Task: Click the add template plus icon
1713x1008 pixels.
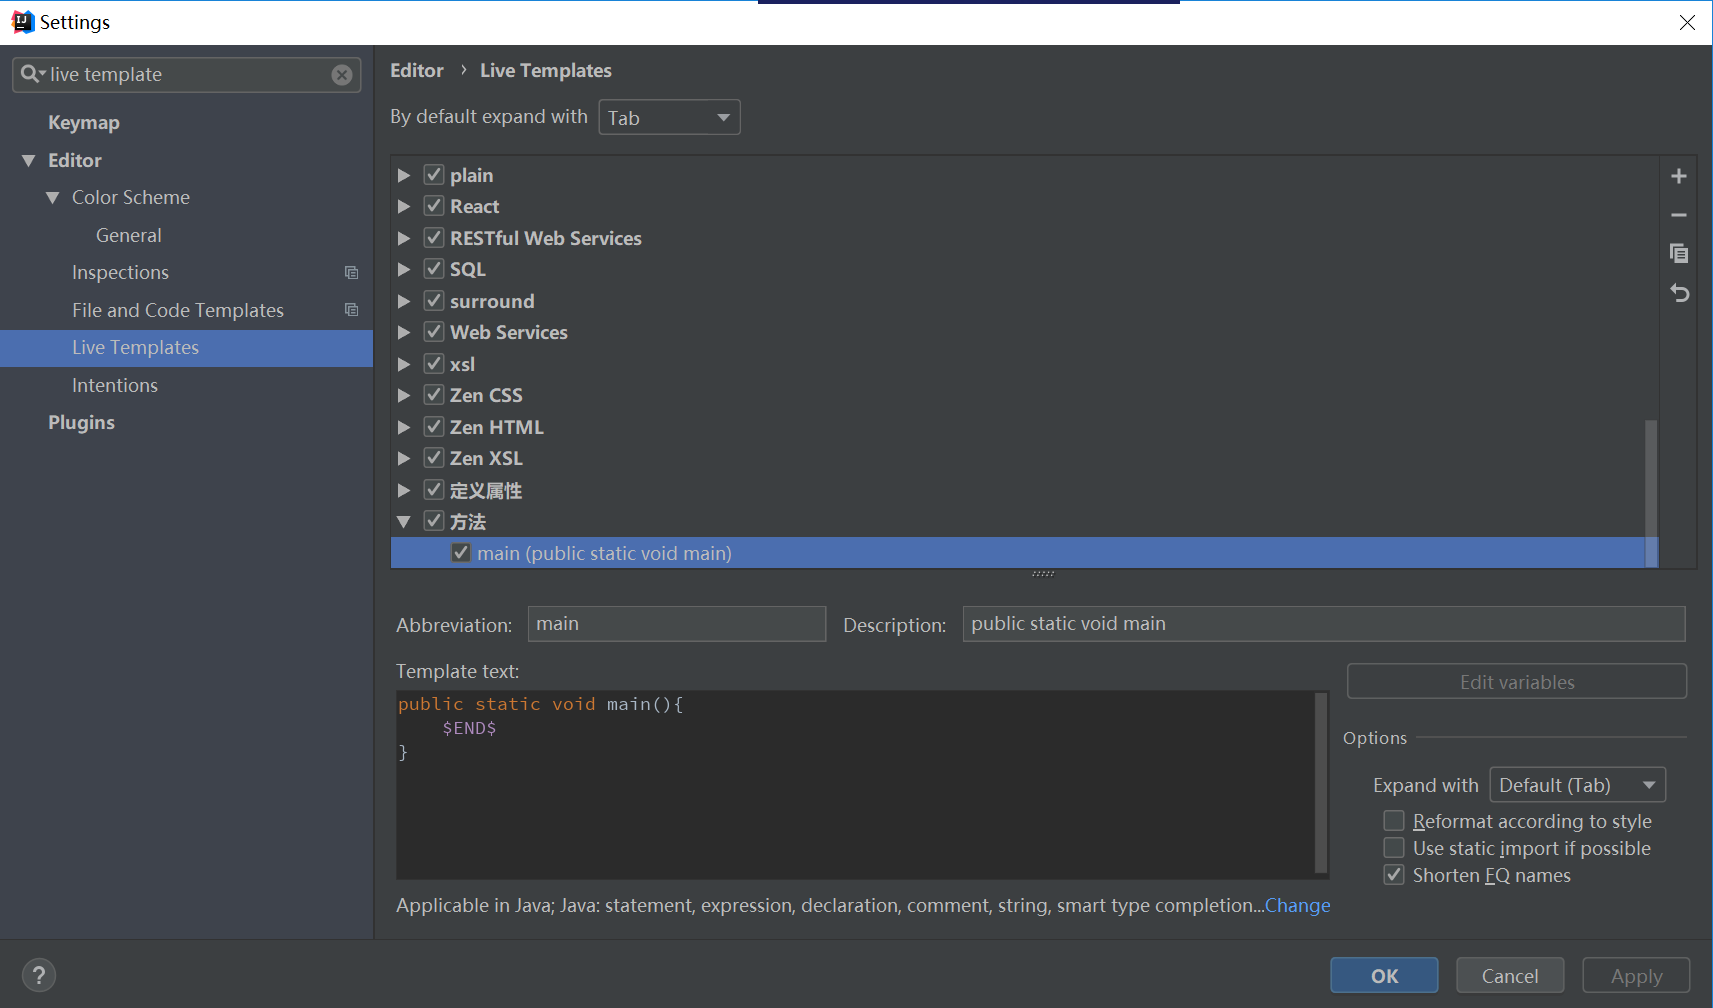Action: coord(1678,176)
